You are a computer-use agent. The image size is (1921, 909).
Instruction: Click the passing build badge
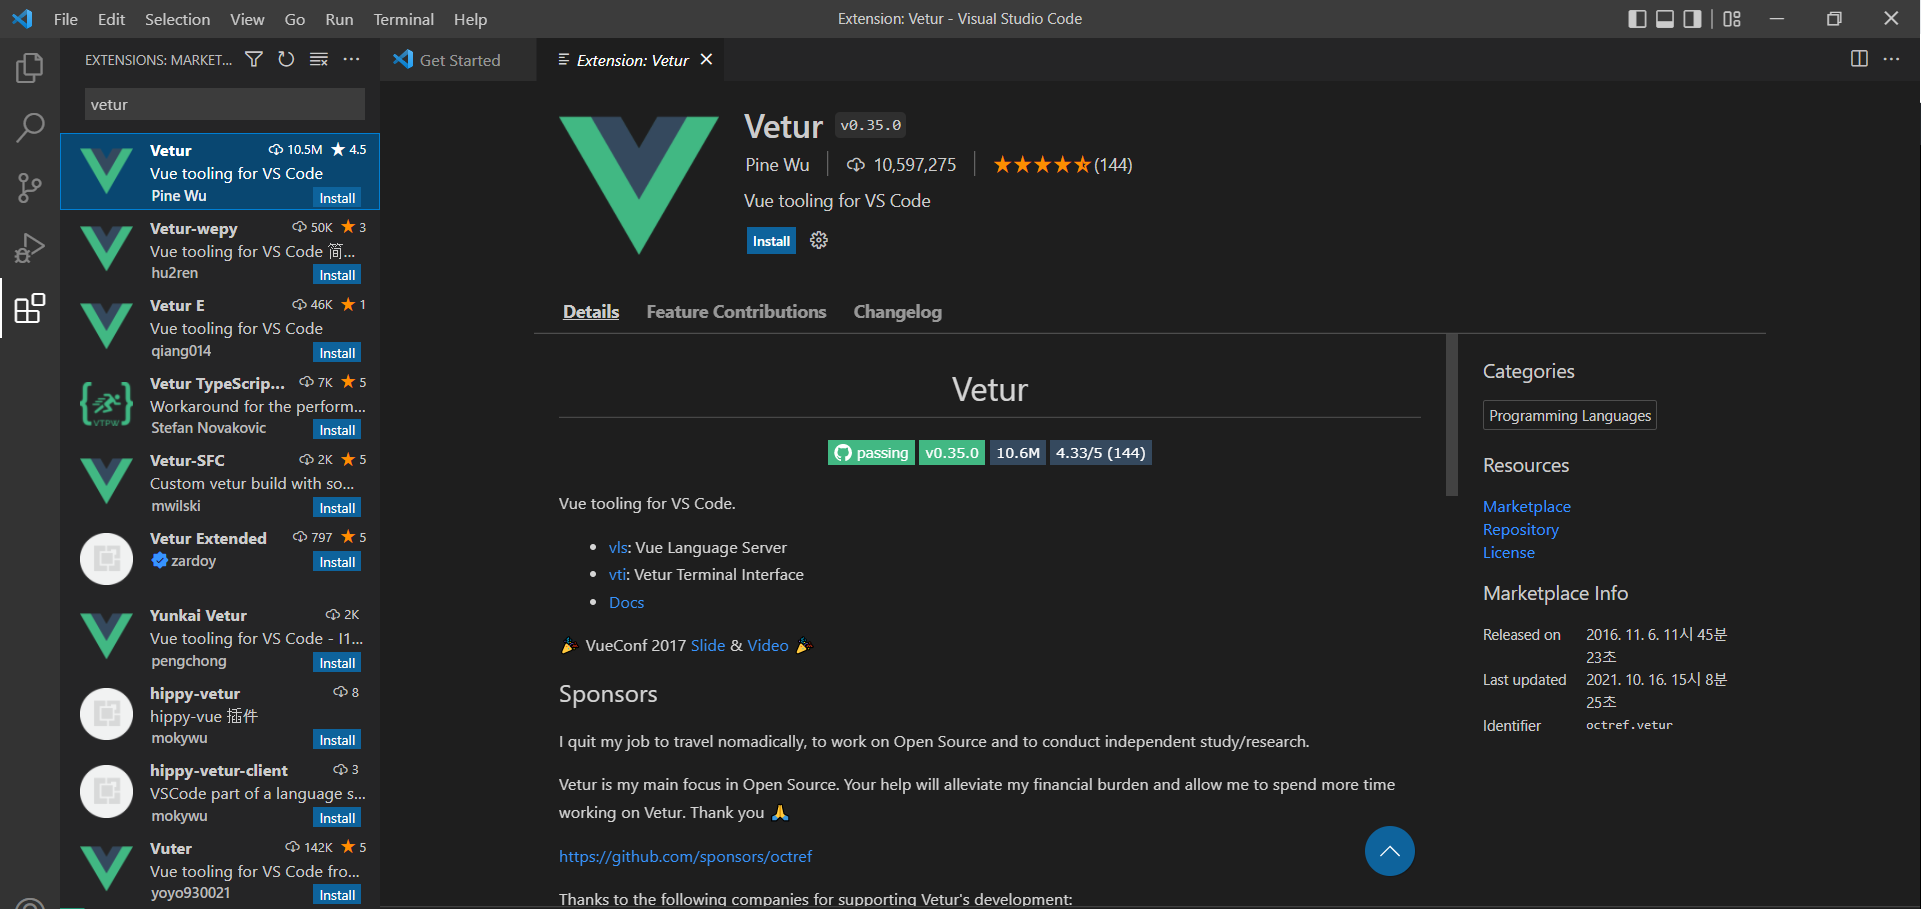871,453
